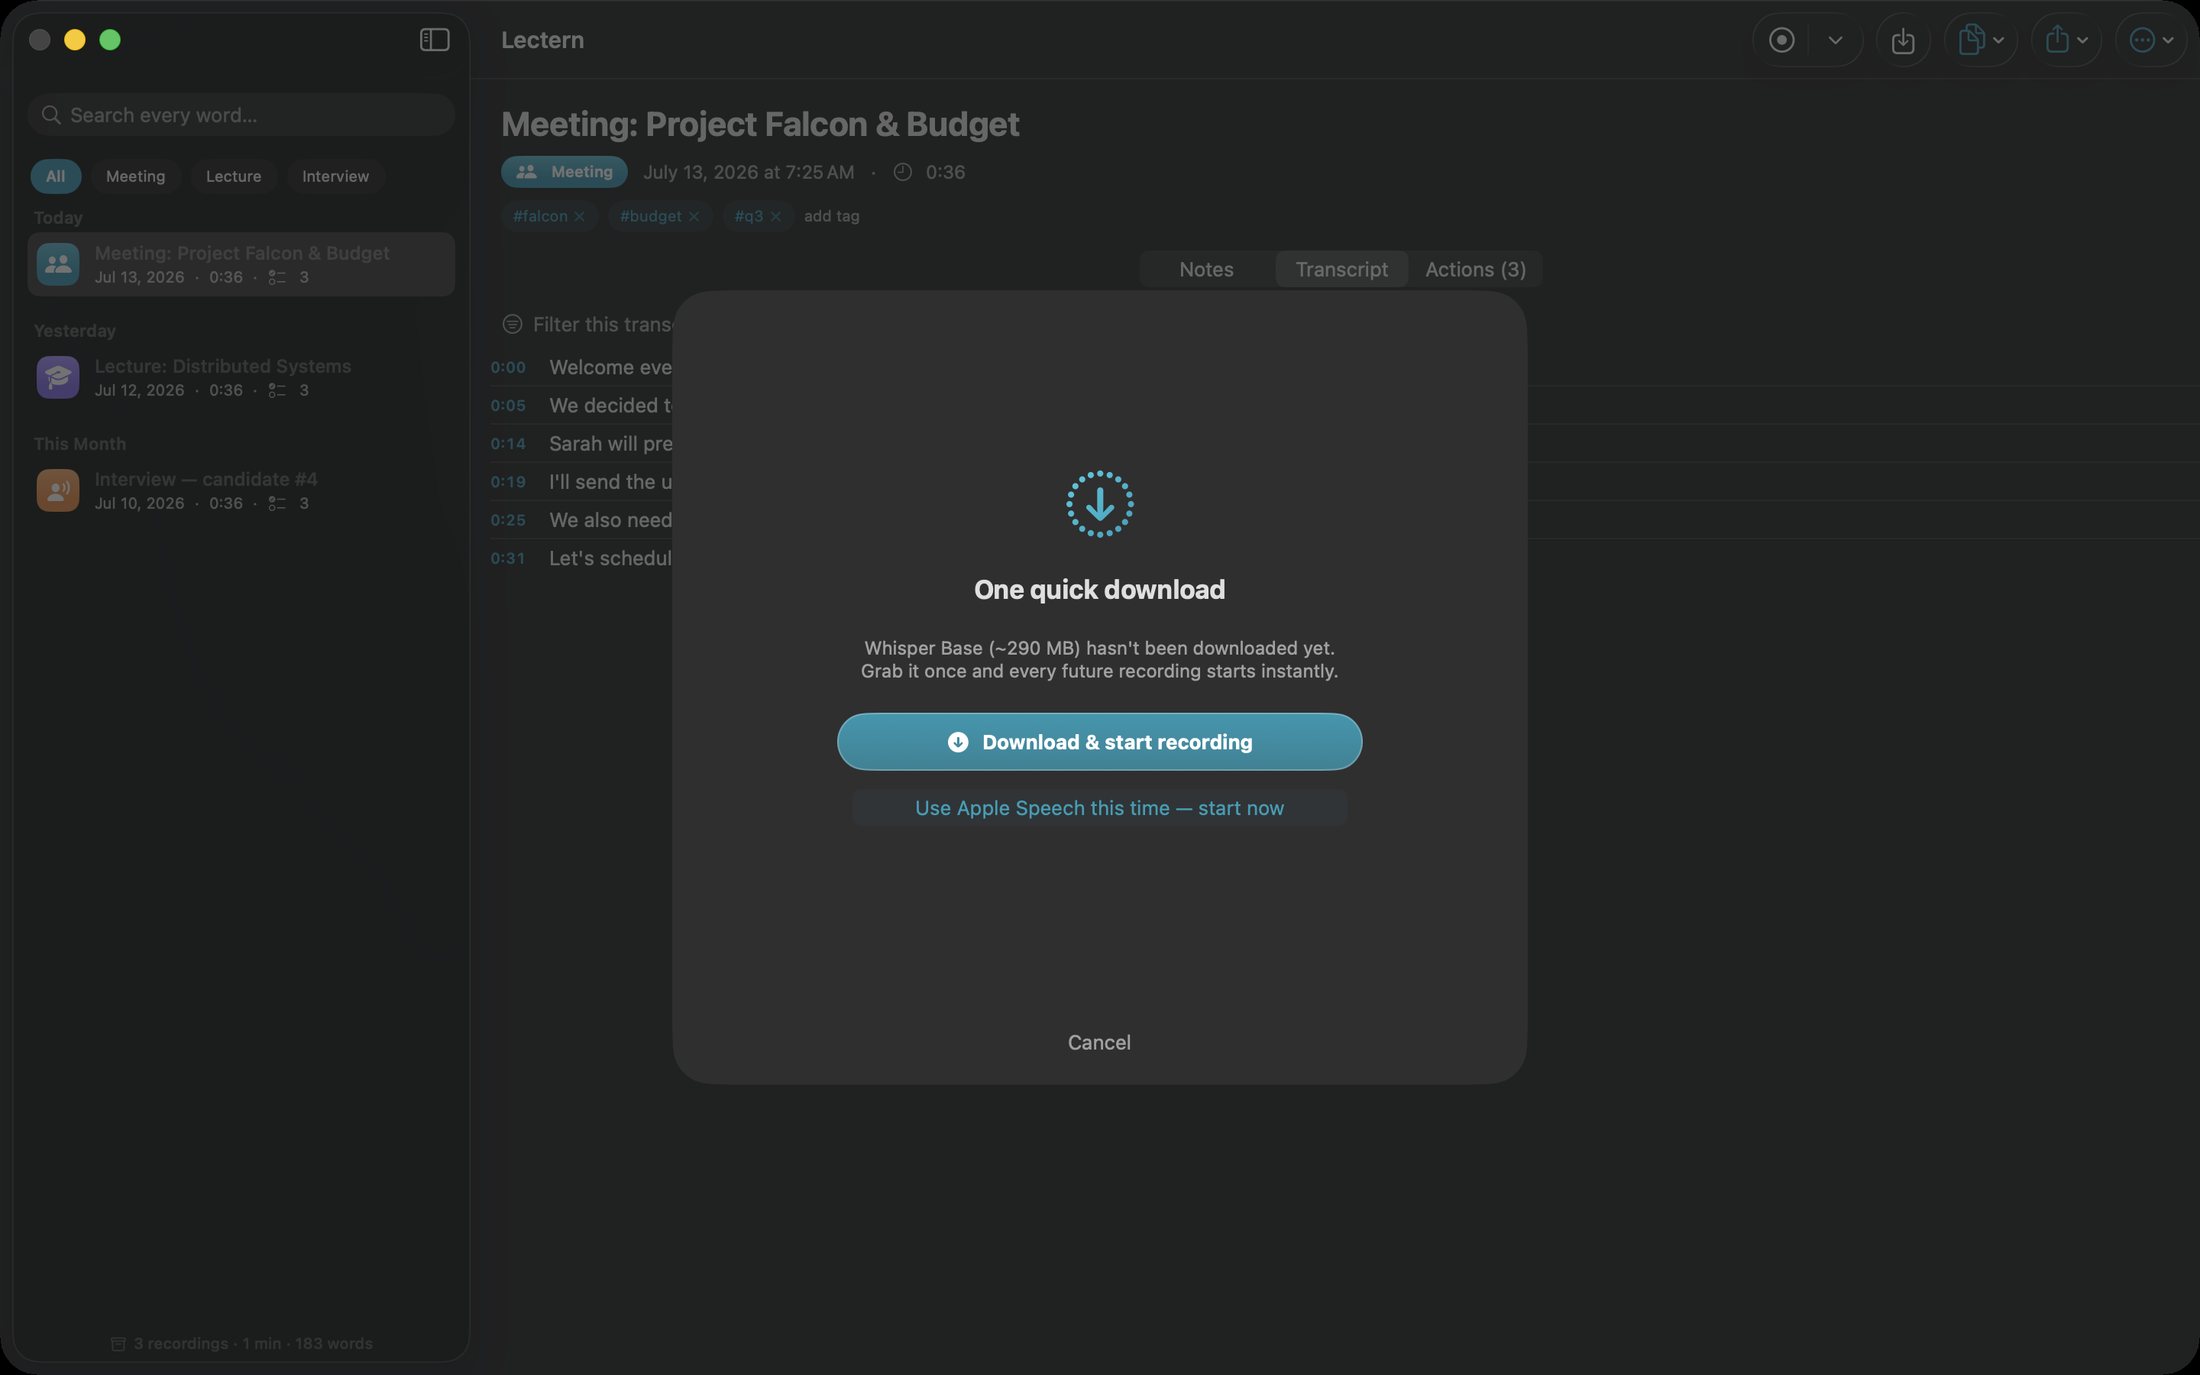Remove the #falcon tag
This screenshot has width=2200, height=1375.
coord(579,216)
